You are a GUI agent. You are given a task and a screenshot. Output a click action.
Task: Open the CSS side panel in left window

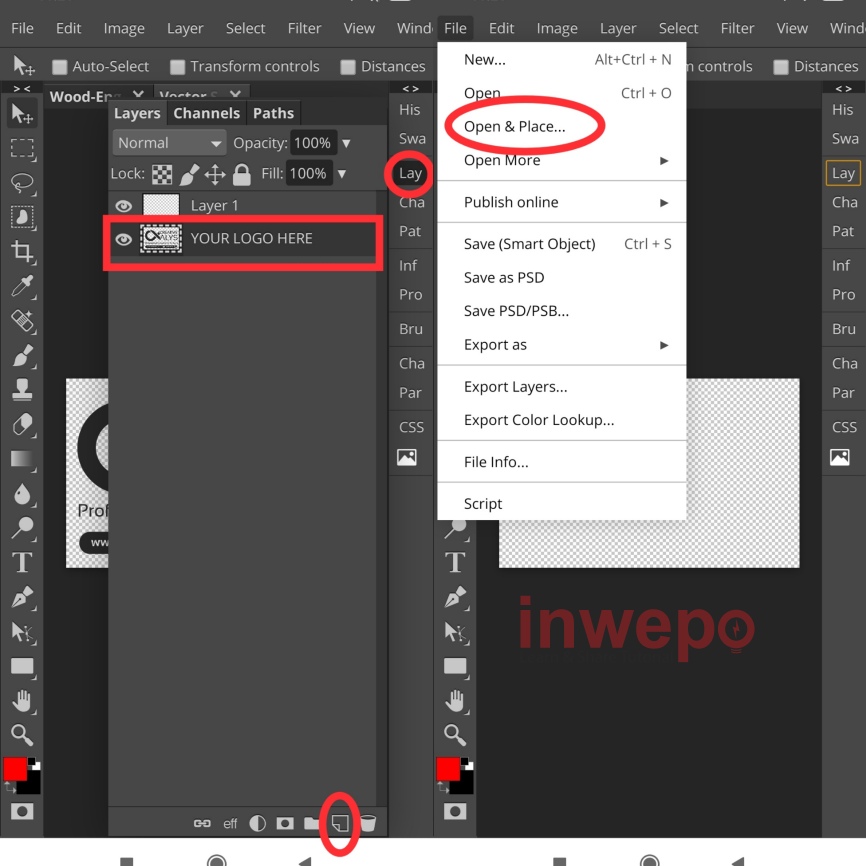click(411, 427)
